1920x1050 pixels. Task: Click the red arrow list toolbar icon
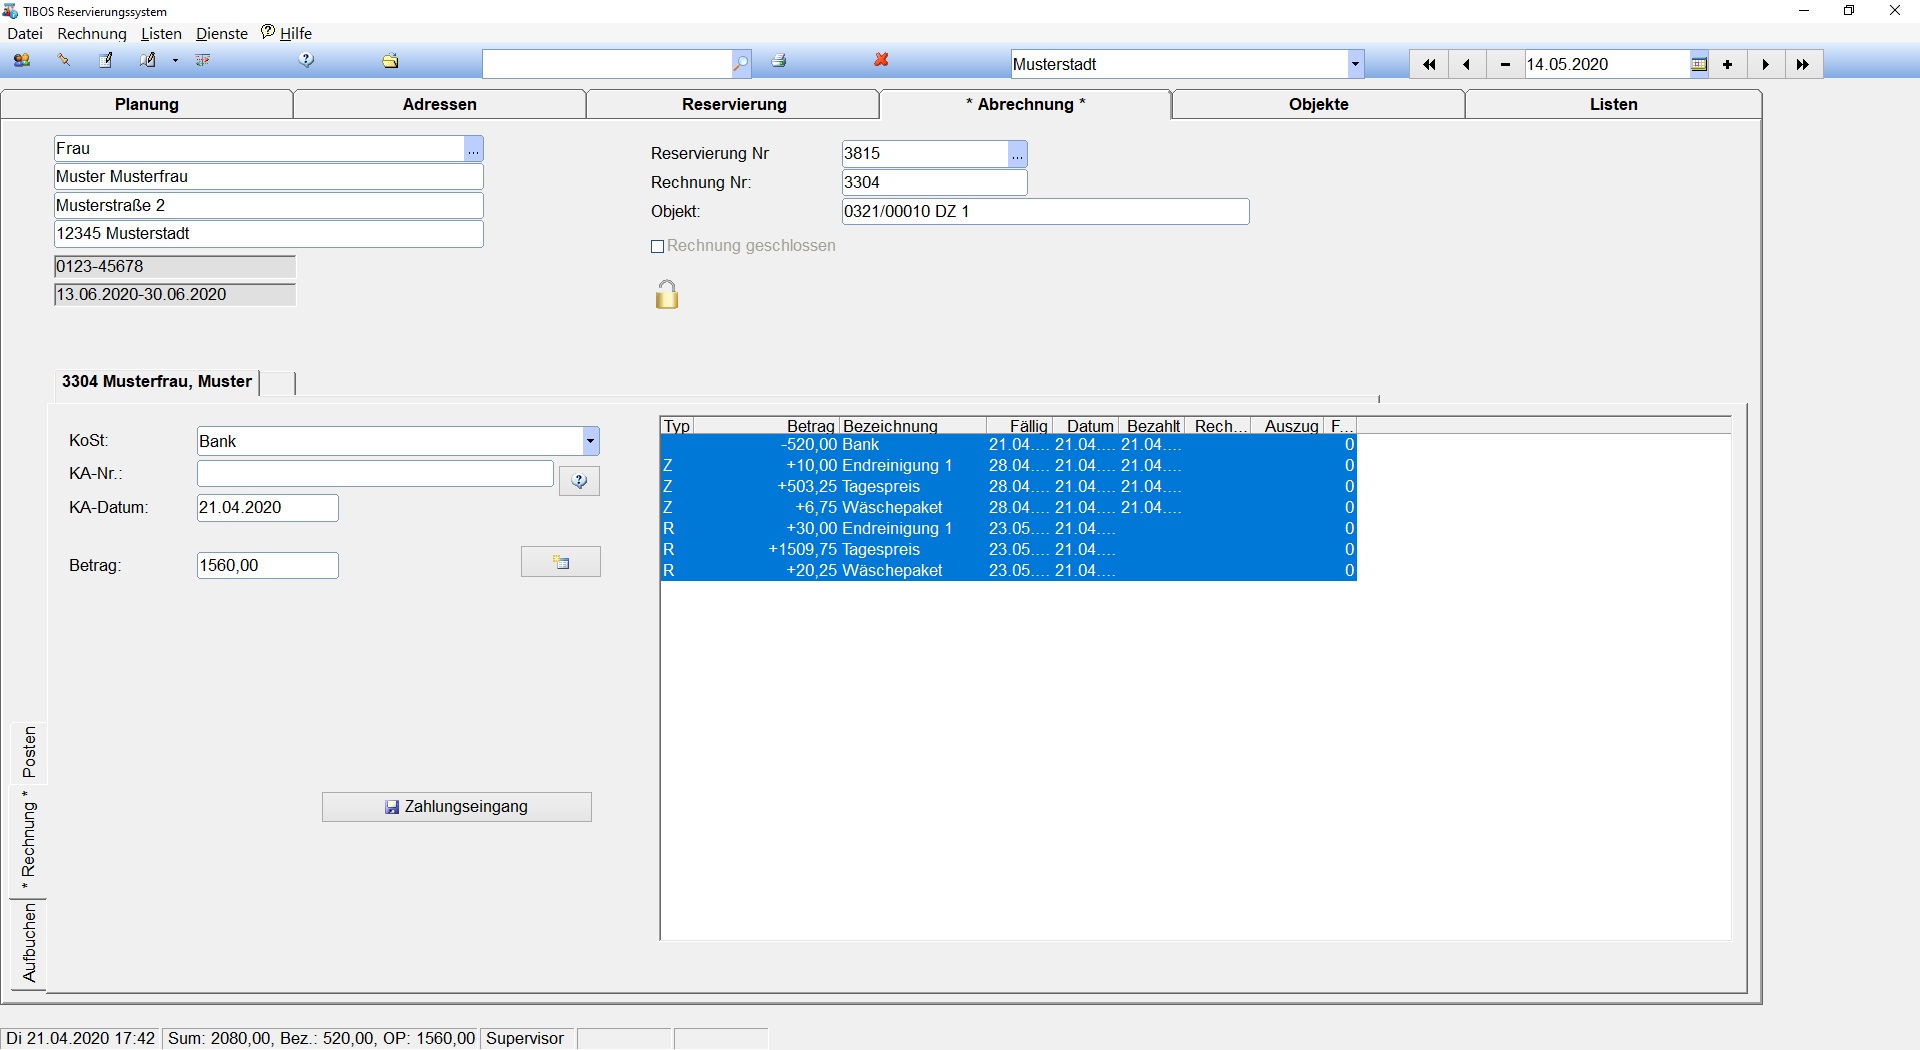click(x=203, y=61)
